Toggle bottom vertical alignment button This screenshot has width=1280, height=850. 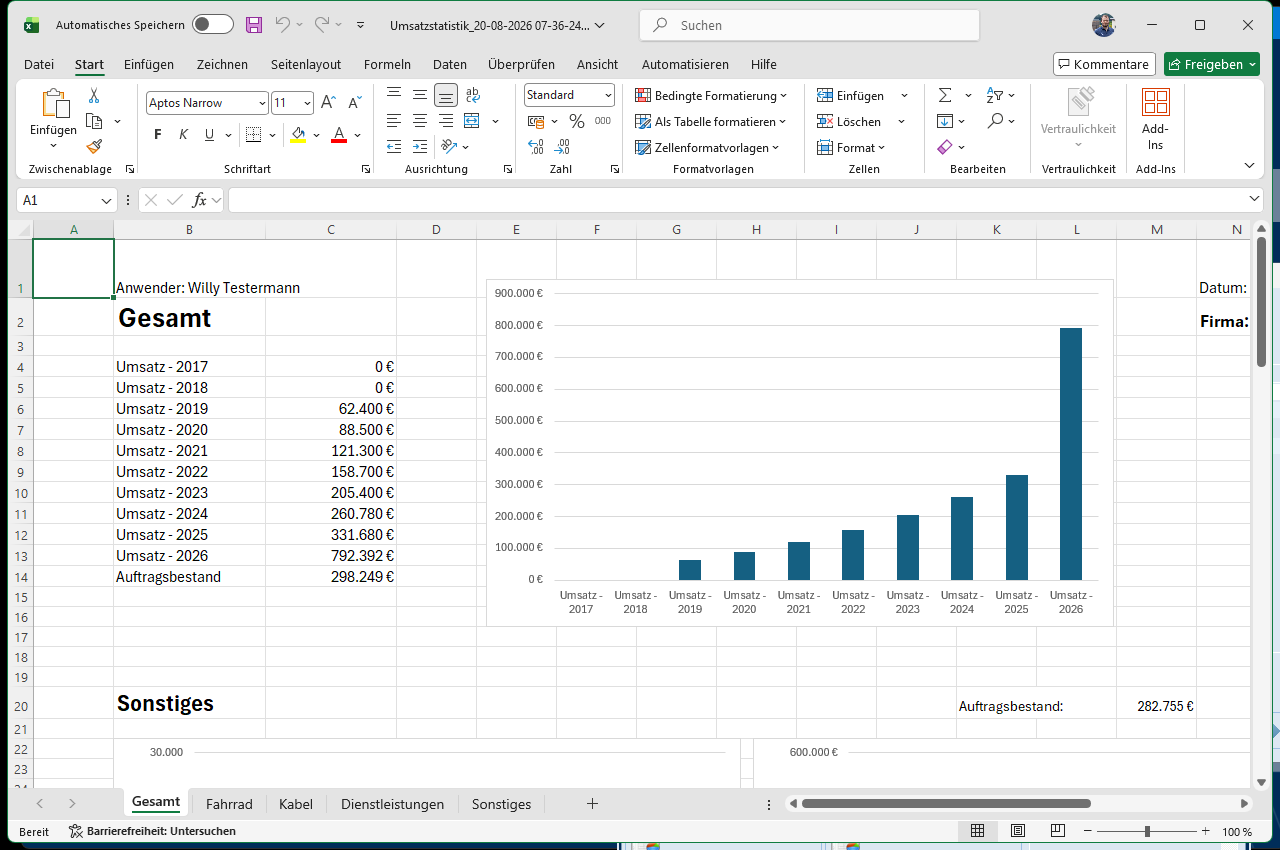[x=446, y=95]
